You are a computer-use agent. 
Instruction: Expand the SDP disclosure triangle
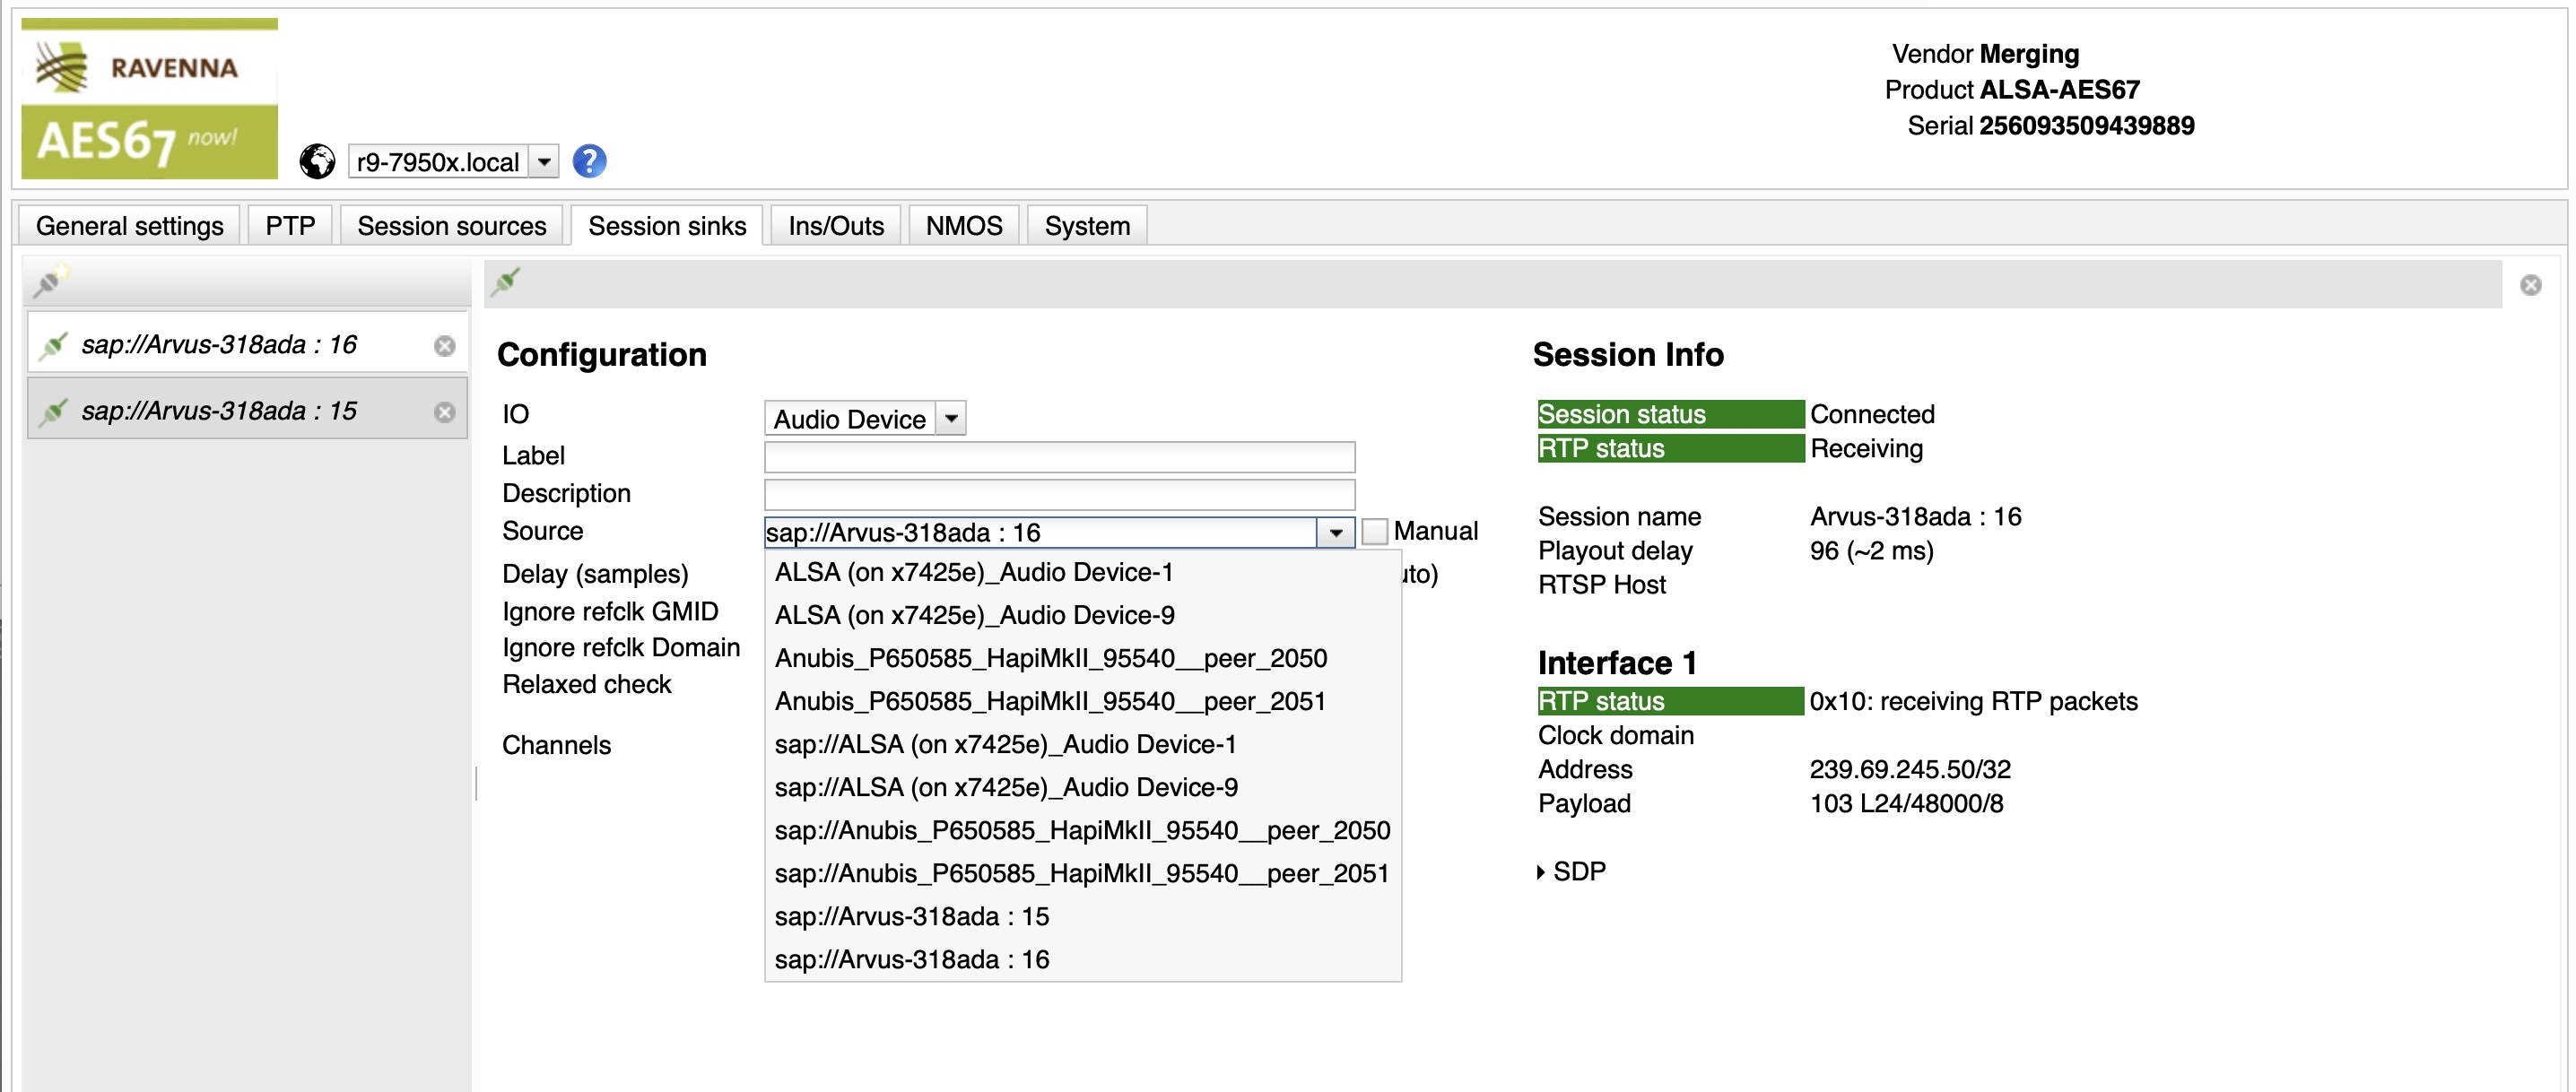(1541, 872)
